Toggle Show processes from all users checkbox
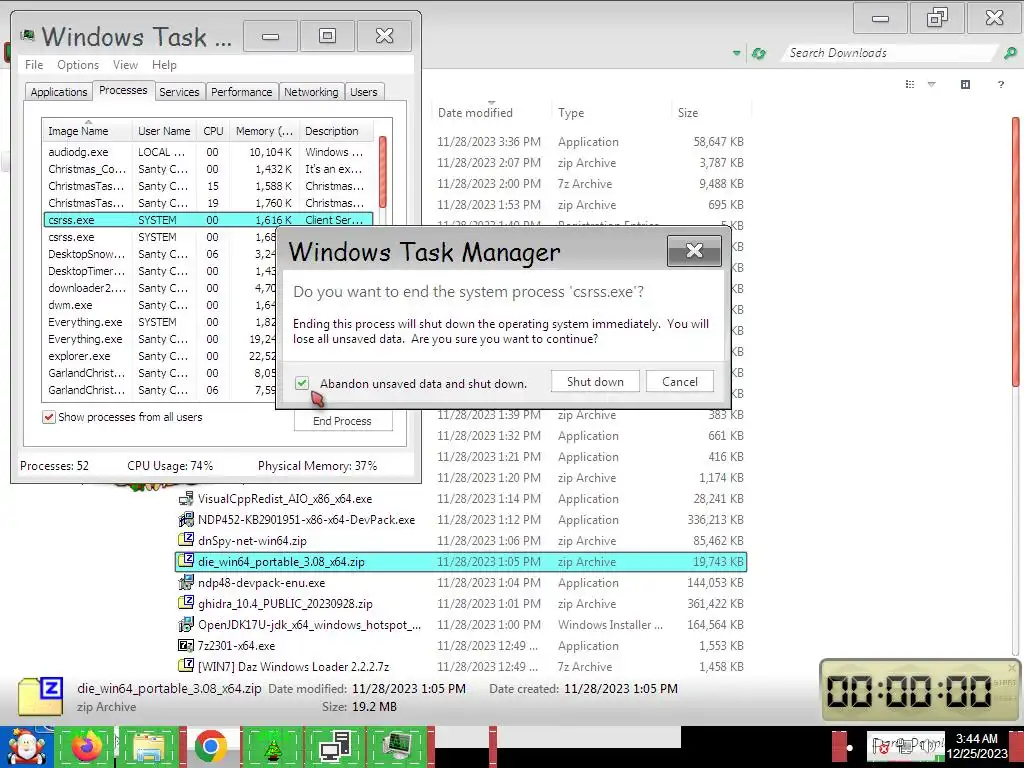The width and height of the screenshot is (1024, 768). 49,417
